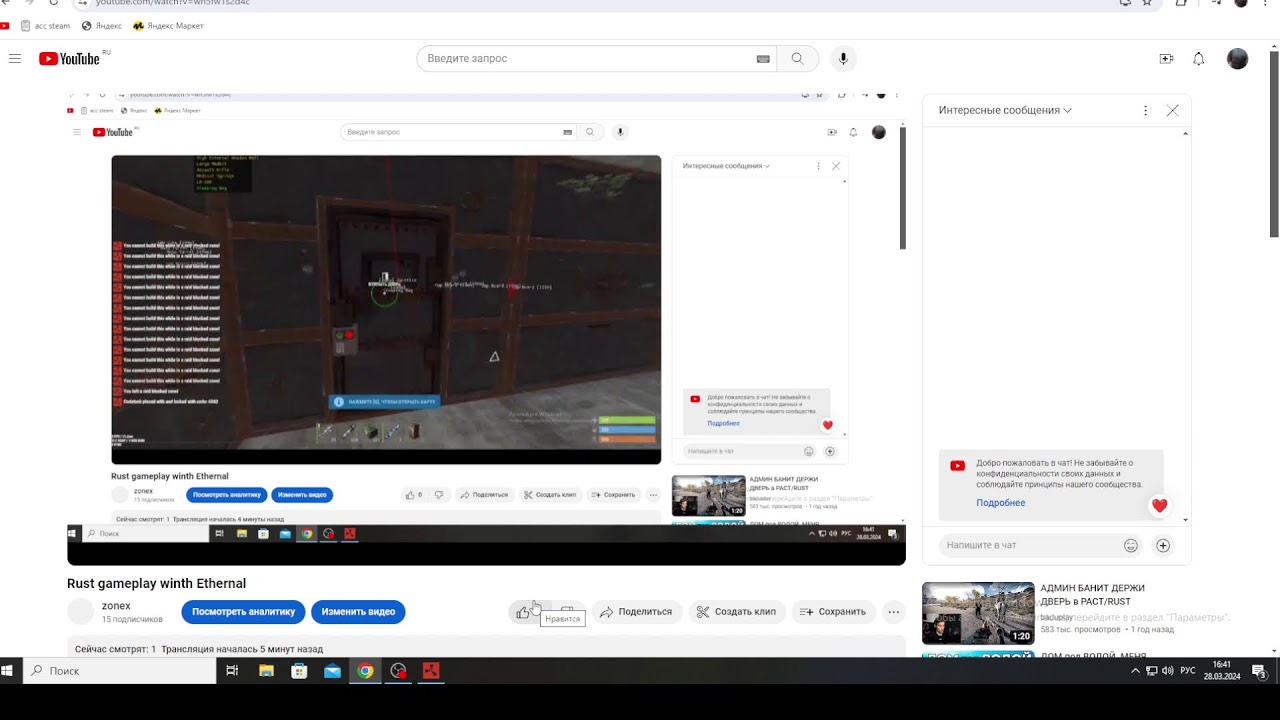Click the chat scrollbar up arrow
1280x720 pixels.
[x=1186, y=133]
